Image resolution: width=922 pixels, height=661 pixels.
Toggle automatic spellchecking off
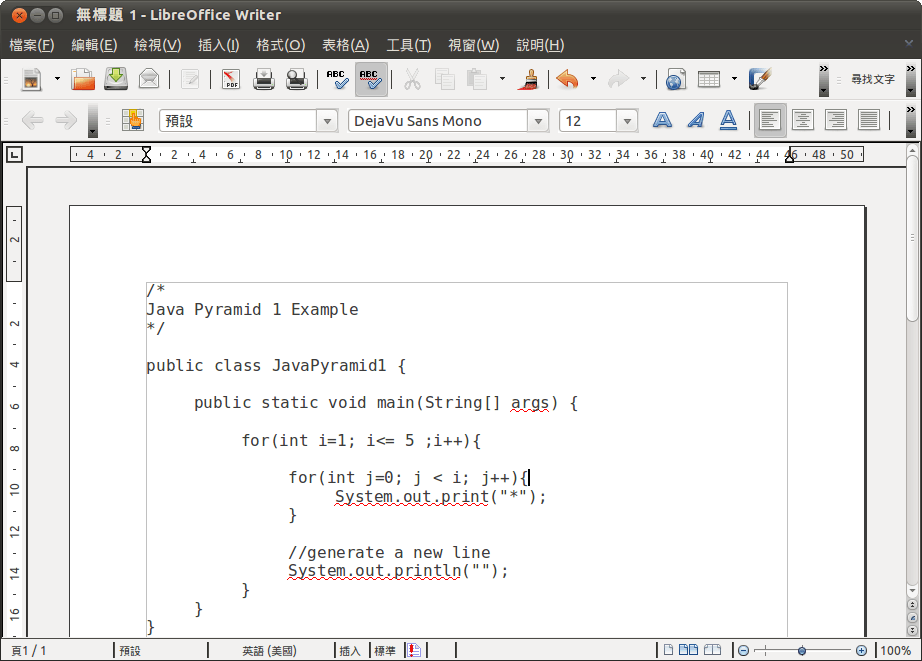(370, 79)
